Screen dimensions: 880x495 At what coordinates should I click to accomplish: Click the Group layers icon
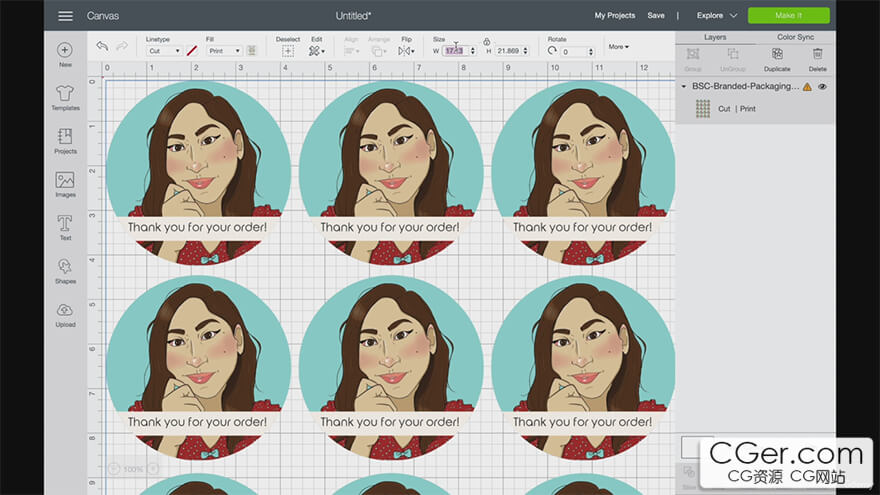[x=693, y=54]
